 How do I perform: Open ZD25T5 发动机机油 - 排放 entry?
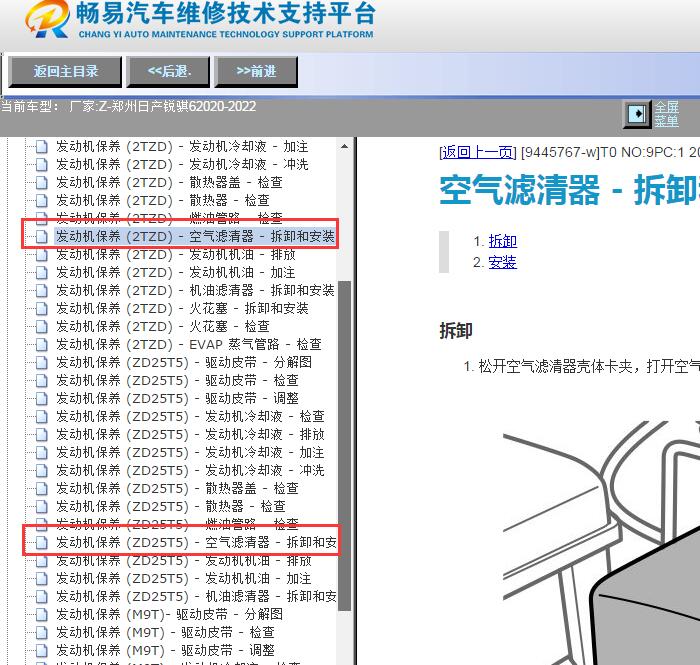[x=183, y=560]
